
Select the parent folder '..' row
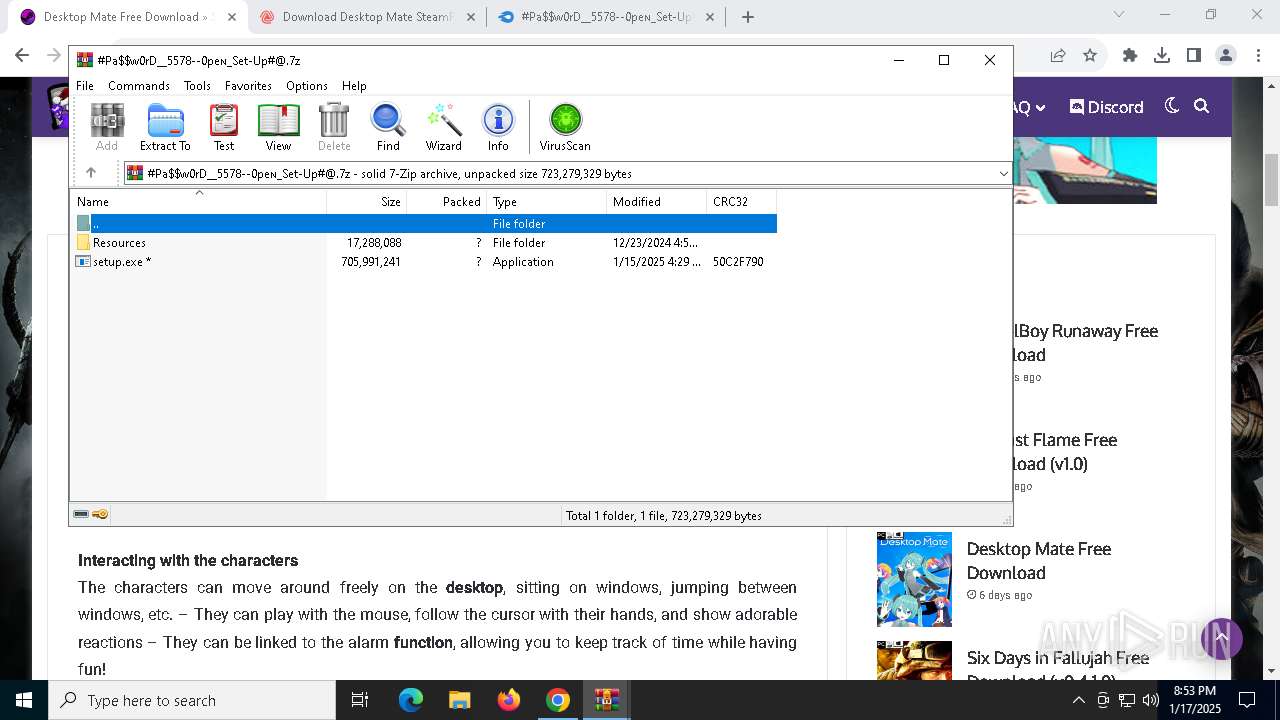click(424, 224)
